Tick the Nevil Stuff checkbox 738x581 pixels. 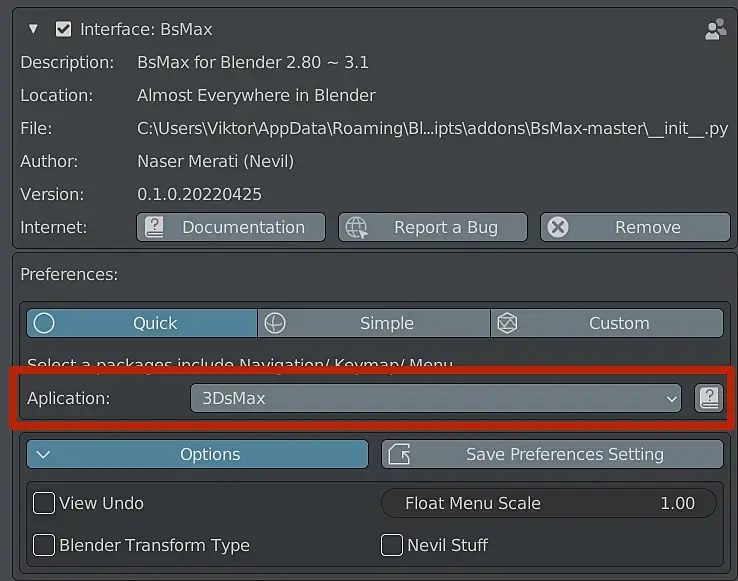point(392,545)
